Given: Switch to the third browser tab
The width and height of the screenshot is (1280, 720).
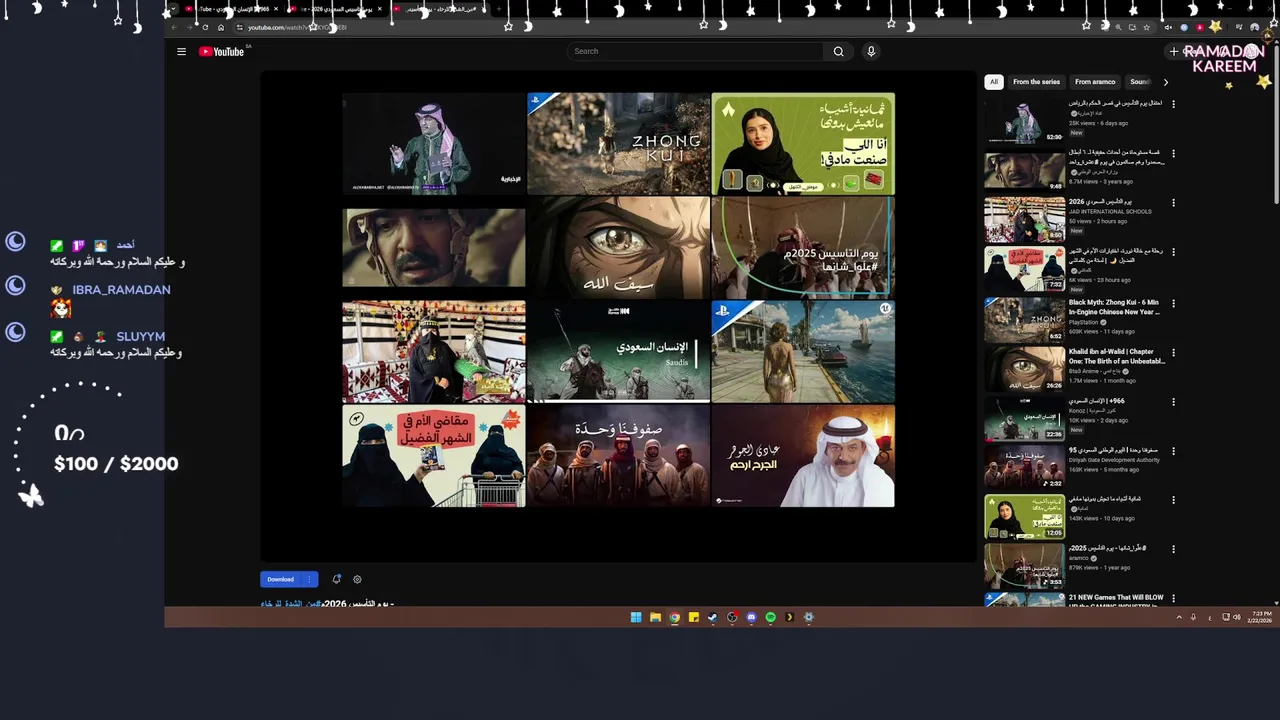Looking at the screenshot, I should coord(440,9).
